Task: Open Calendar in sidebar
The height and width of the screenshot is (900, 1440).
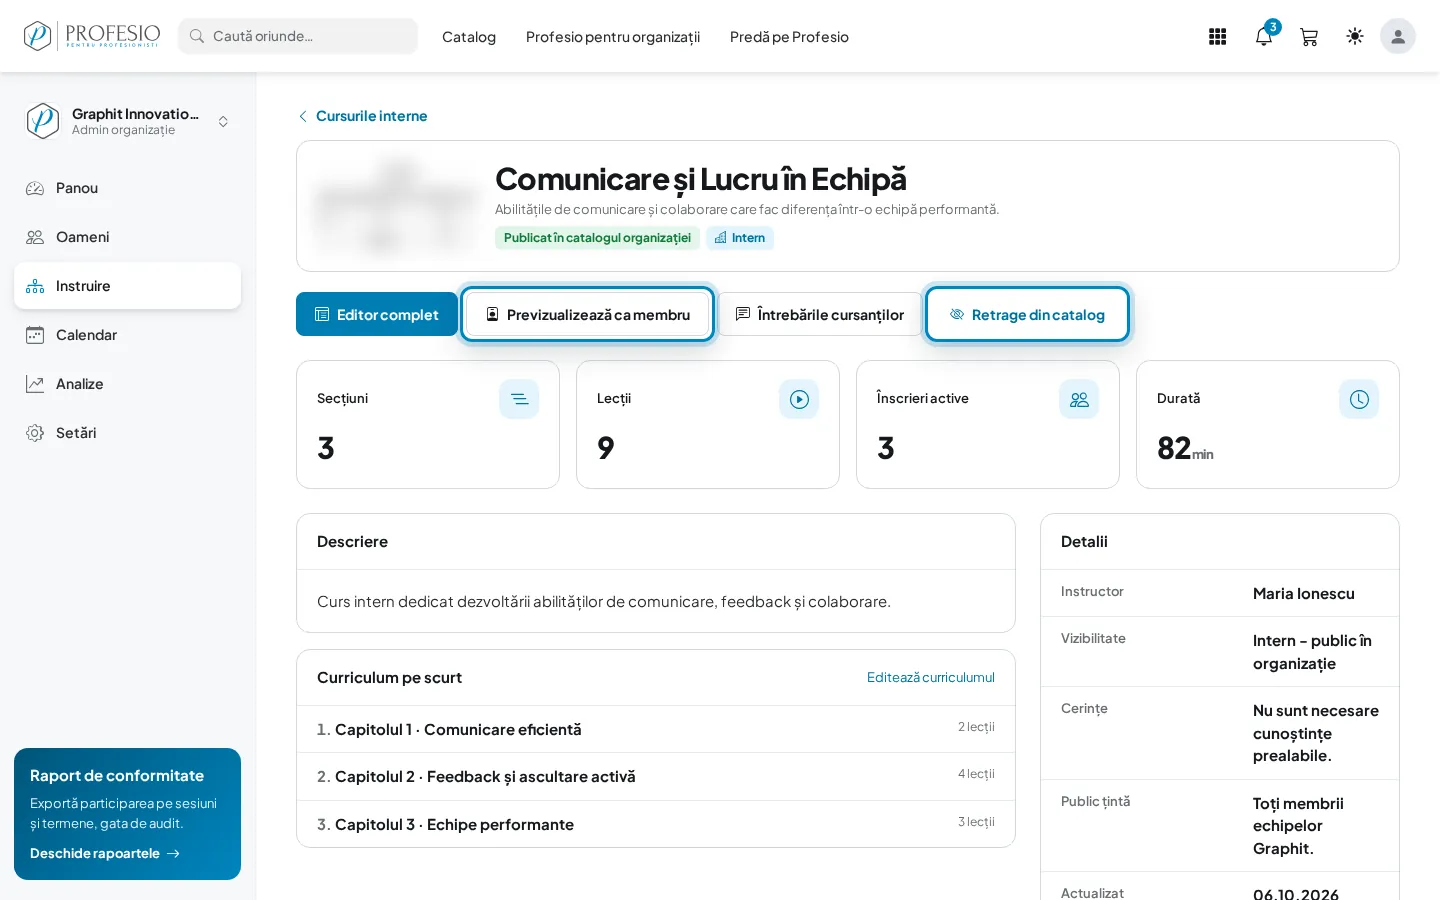Action: pyautogui.click(x=127, y=335)
